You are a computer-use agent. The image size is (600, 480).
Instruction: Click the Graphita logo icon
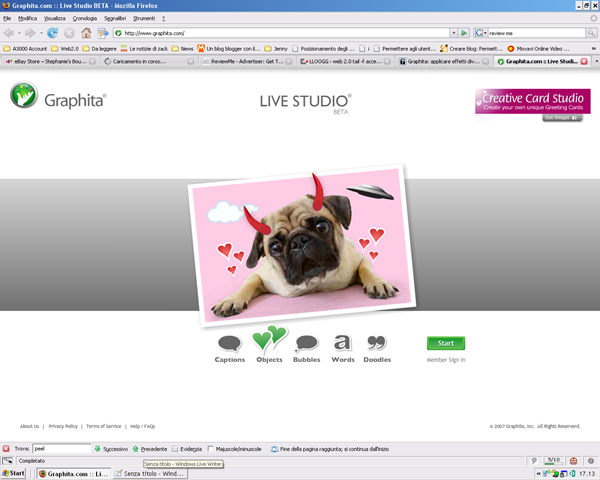click(x=24, y=95)
